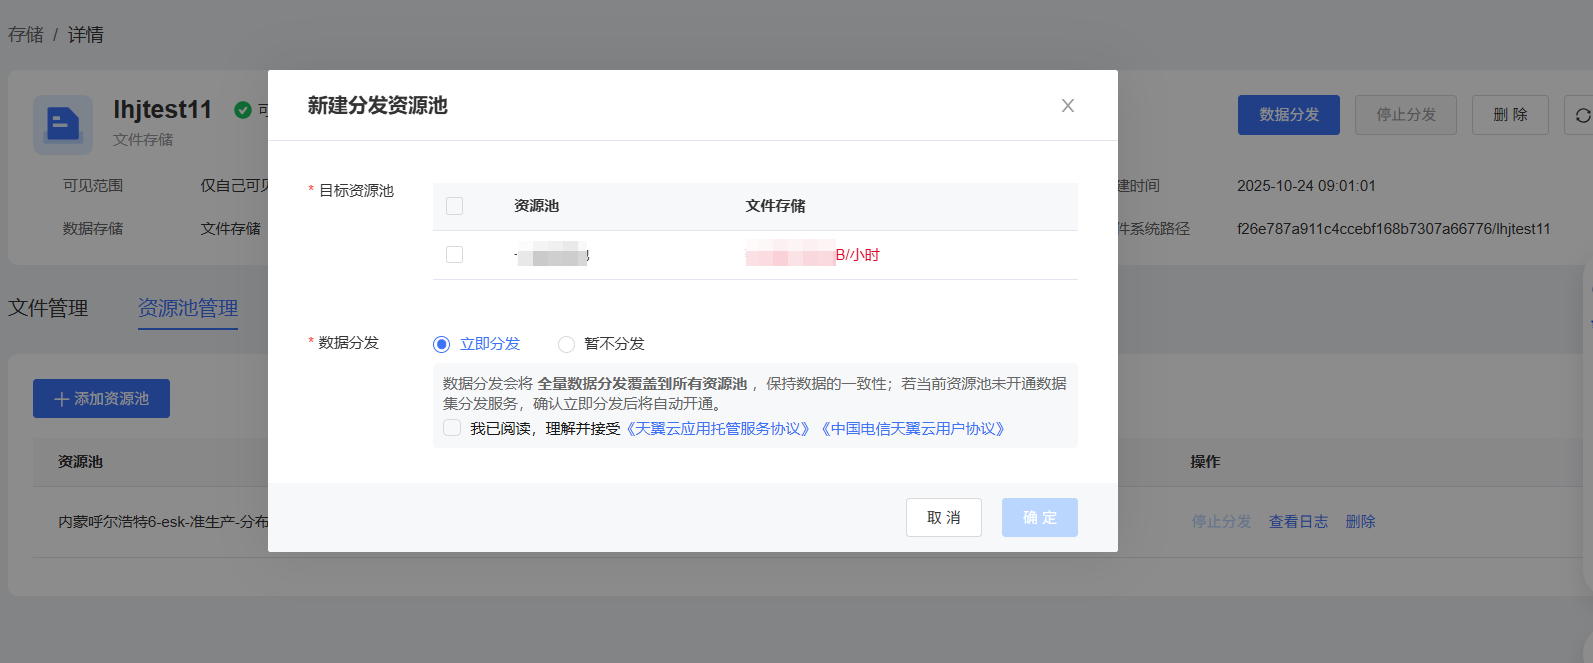The width and height of the screenshot is (1593, 663).
Task: Tick the select-all checkbox in table header
Action: 455,206
